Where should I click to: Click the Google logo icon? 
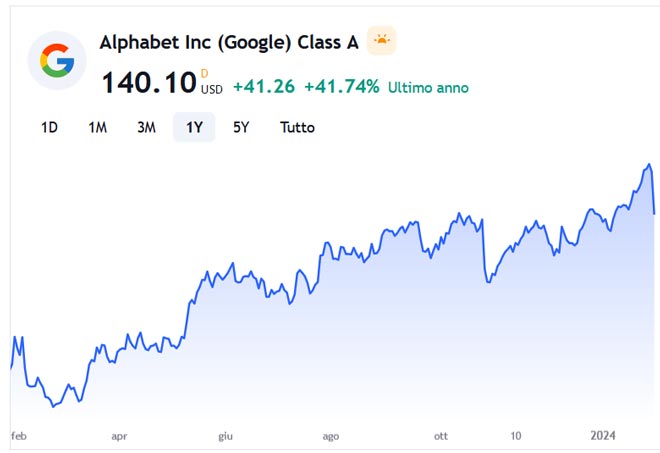57,61
